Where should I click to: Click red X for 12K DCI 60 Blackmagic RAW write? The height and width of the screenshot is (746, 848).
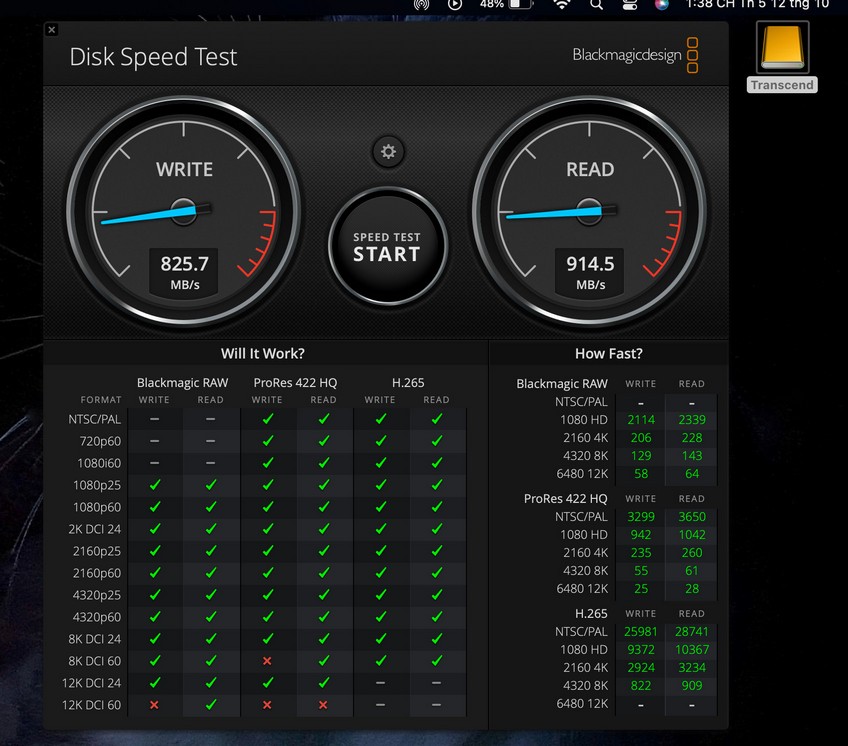pos(154,705)
